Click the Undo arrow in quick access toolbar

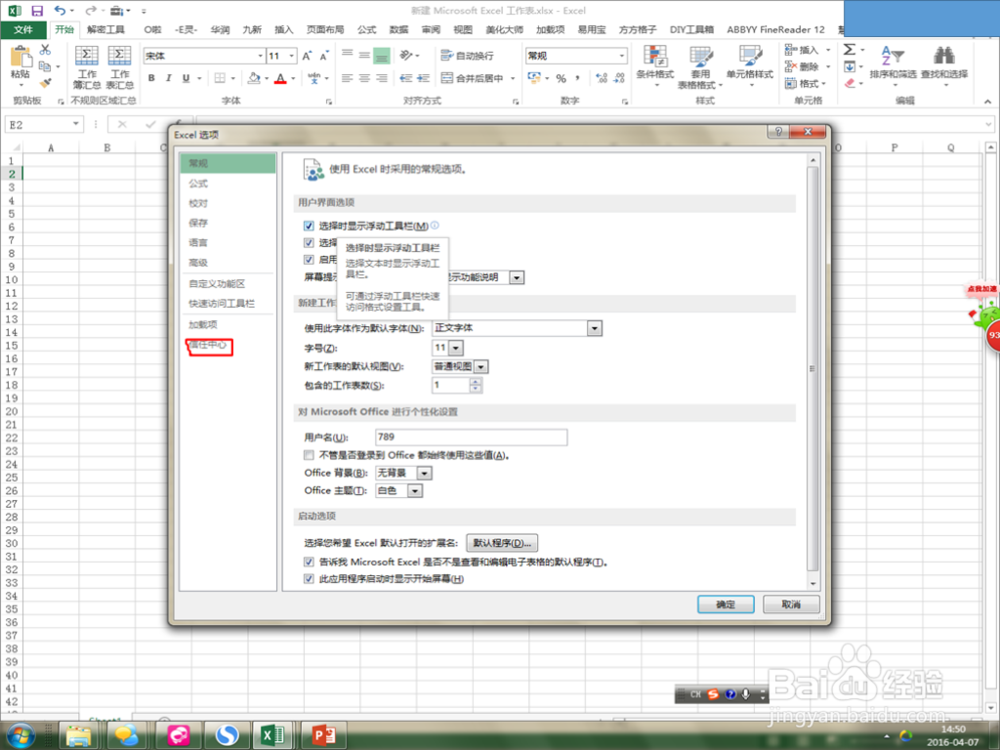tap(60, 11)
